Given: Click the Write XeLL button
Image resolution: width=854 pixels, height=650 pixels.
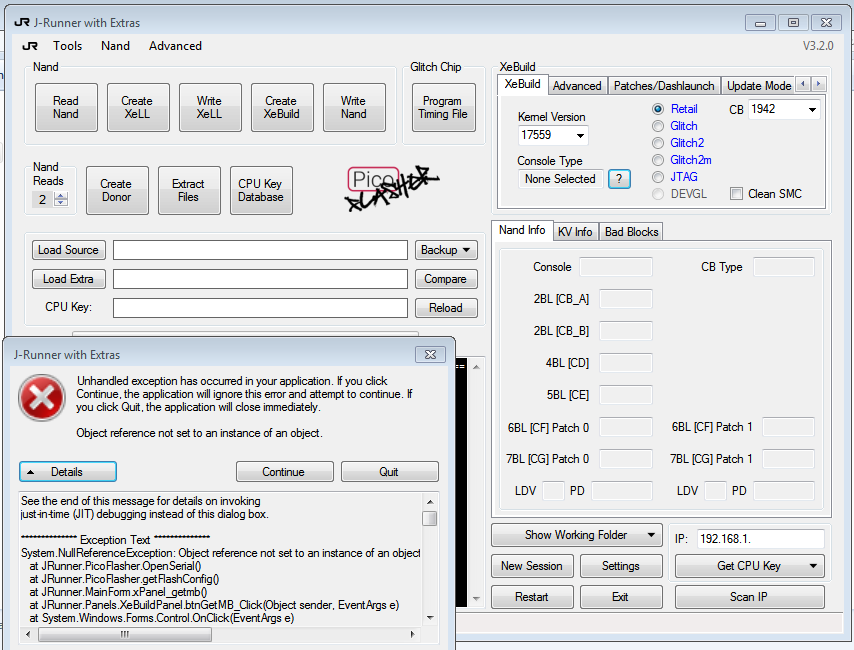Looking at the screenshot, I should tap(210, 107).
